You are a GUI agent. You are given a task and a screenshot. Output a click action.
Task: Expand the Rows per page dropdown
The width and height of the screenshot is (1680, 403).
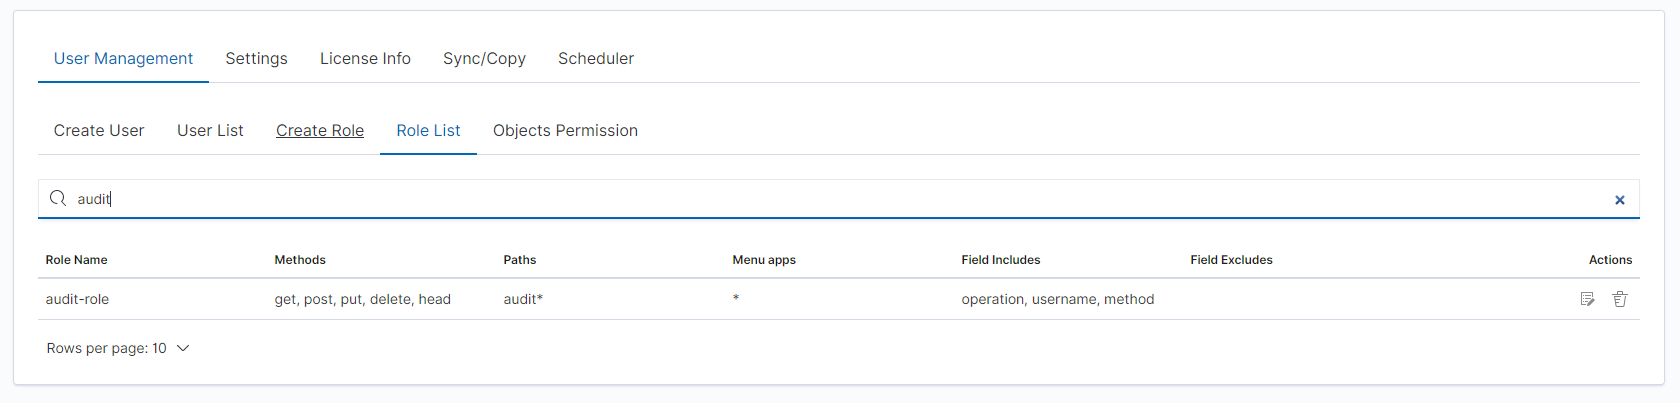182,348
